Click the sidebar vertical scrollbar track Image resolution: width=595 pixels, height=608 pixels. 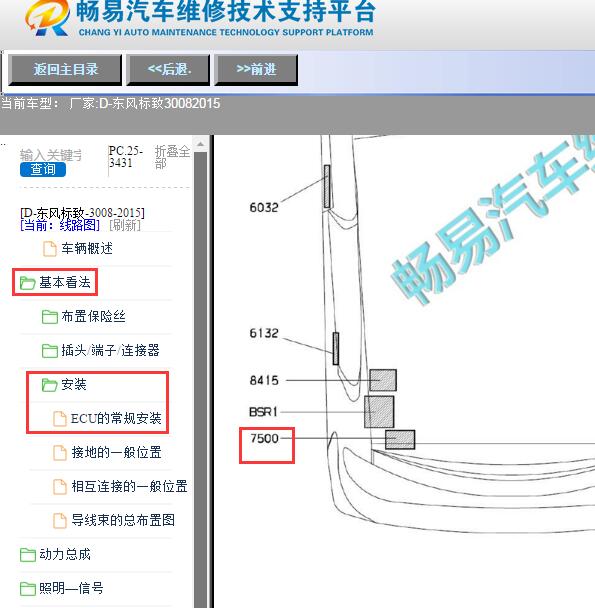[201, 380]
